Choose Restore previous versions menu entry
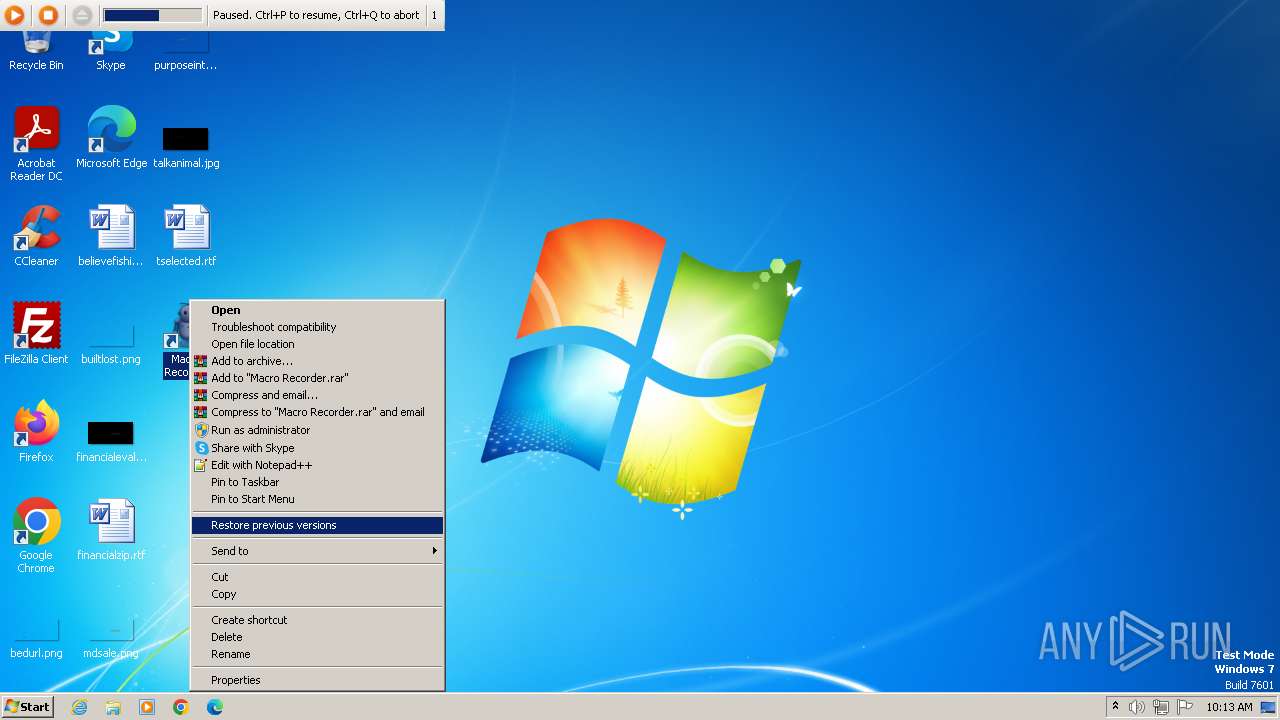The image size is (1280, 720). pos(317,525)
